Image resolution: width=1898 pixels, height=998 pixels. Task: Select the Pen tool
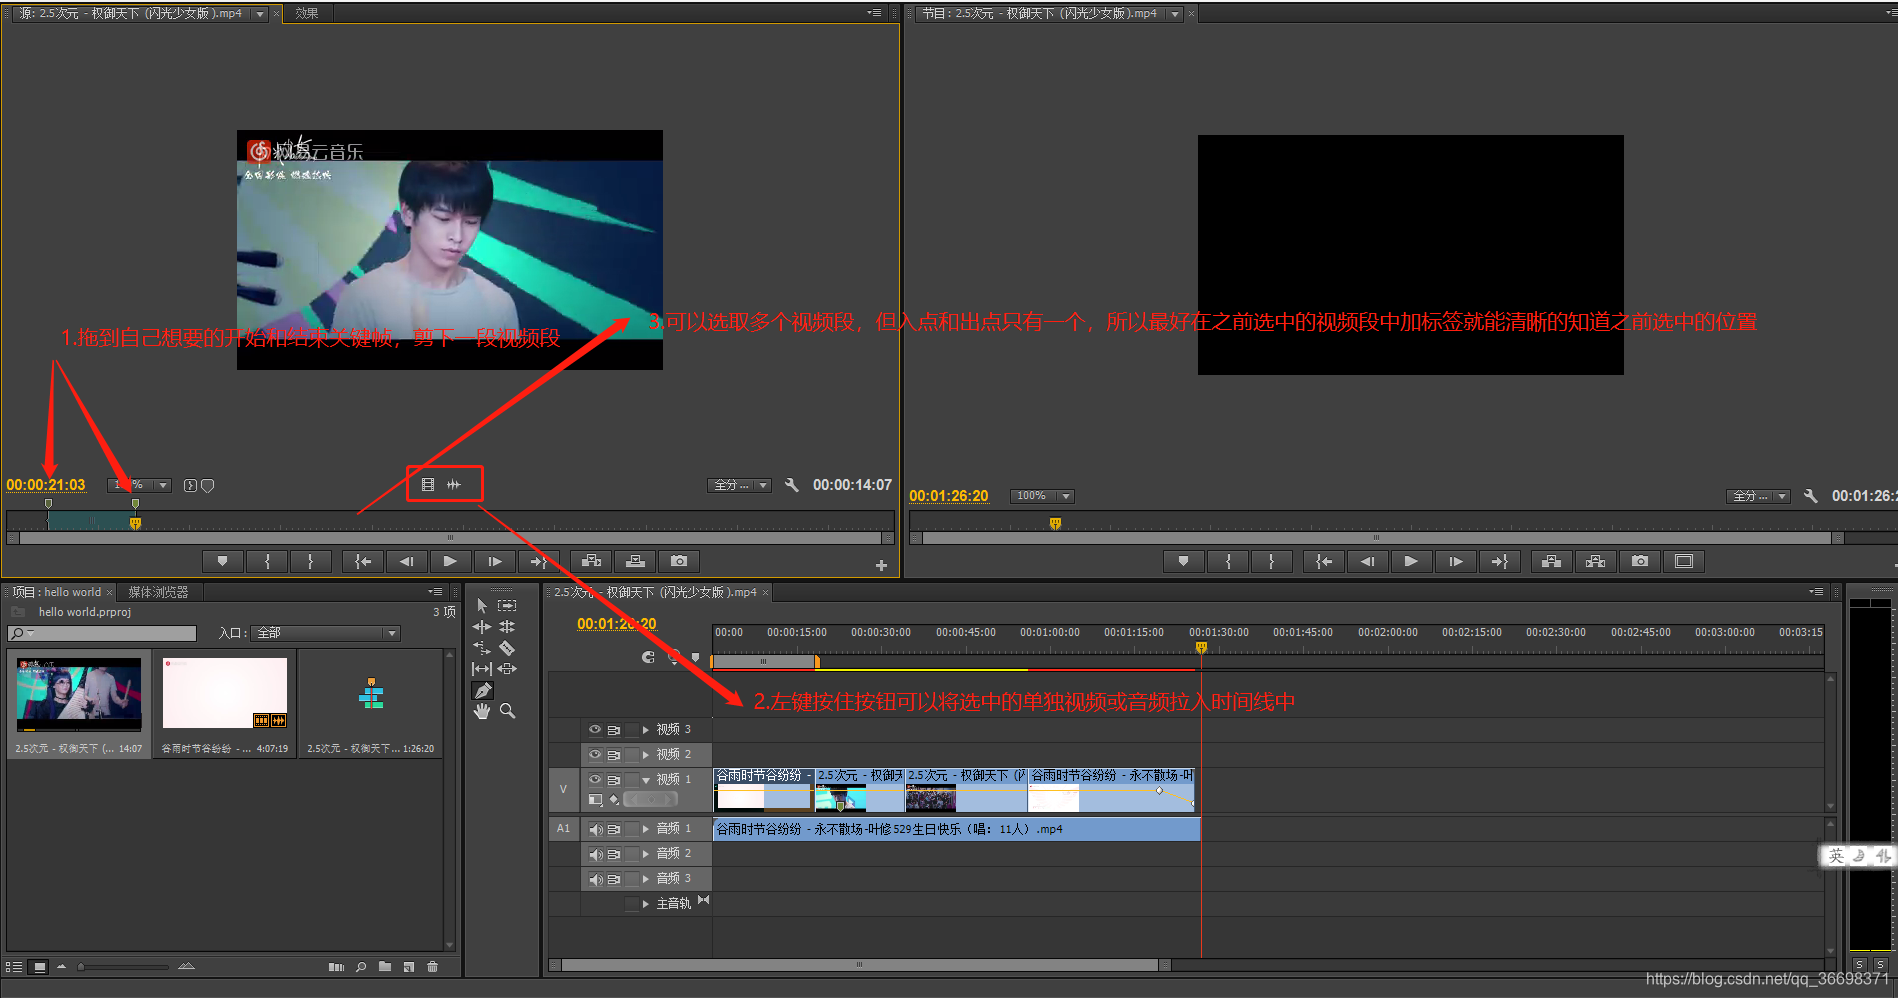(482, 690)
